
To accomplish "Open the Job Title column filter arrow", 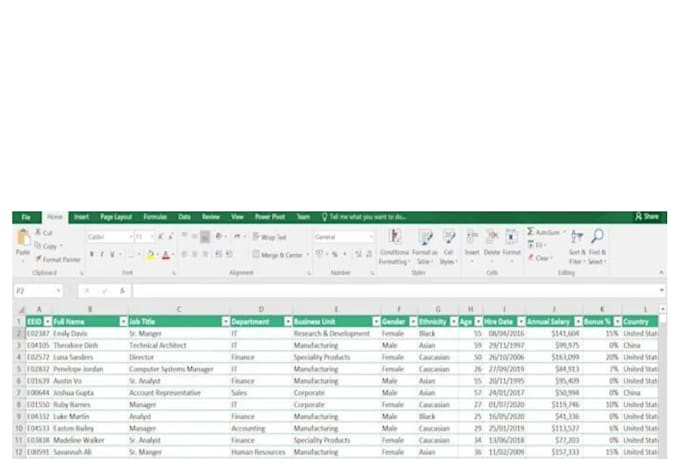I will pos(226,321).
